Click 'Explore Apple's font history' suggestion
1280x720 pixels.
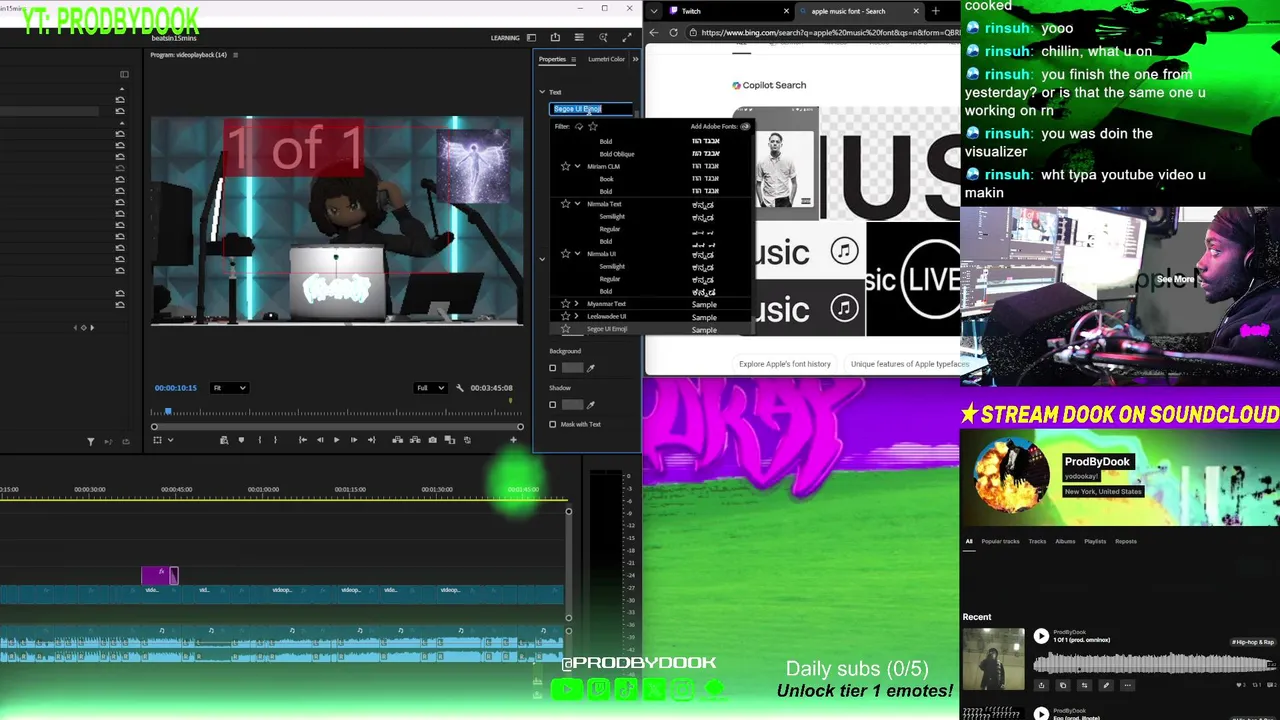[785, 364]
